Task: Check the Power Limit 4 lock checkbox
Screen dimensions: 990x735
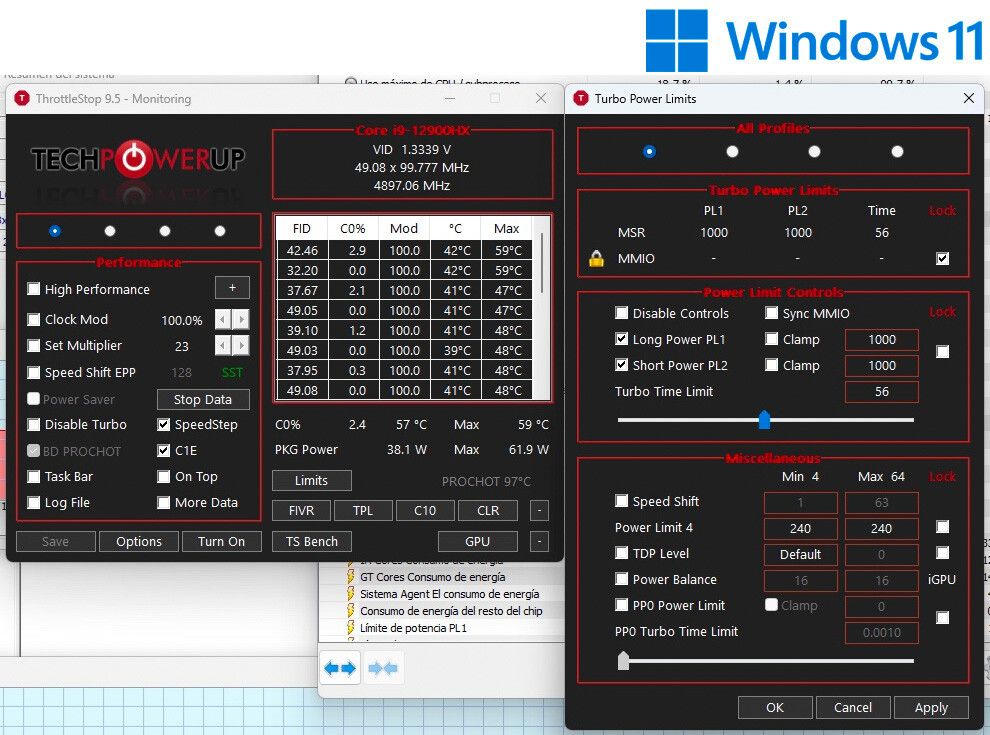Action: [x=943, y=527]
